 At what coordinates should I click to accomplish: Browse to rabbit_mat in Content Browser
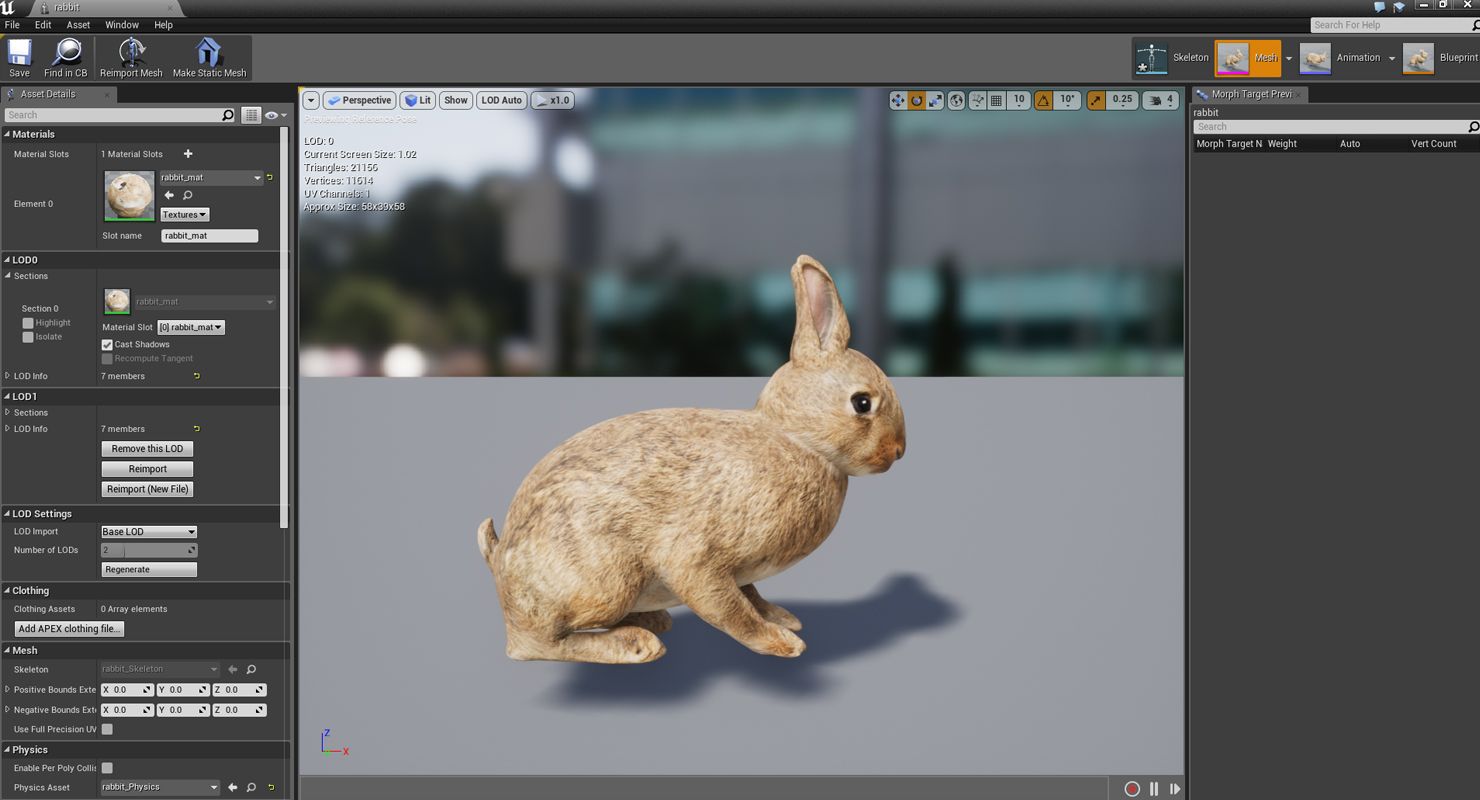click(x=187, y=195)
